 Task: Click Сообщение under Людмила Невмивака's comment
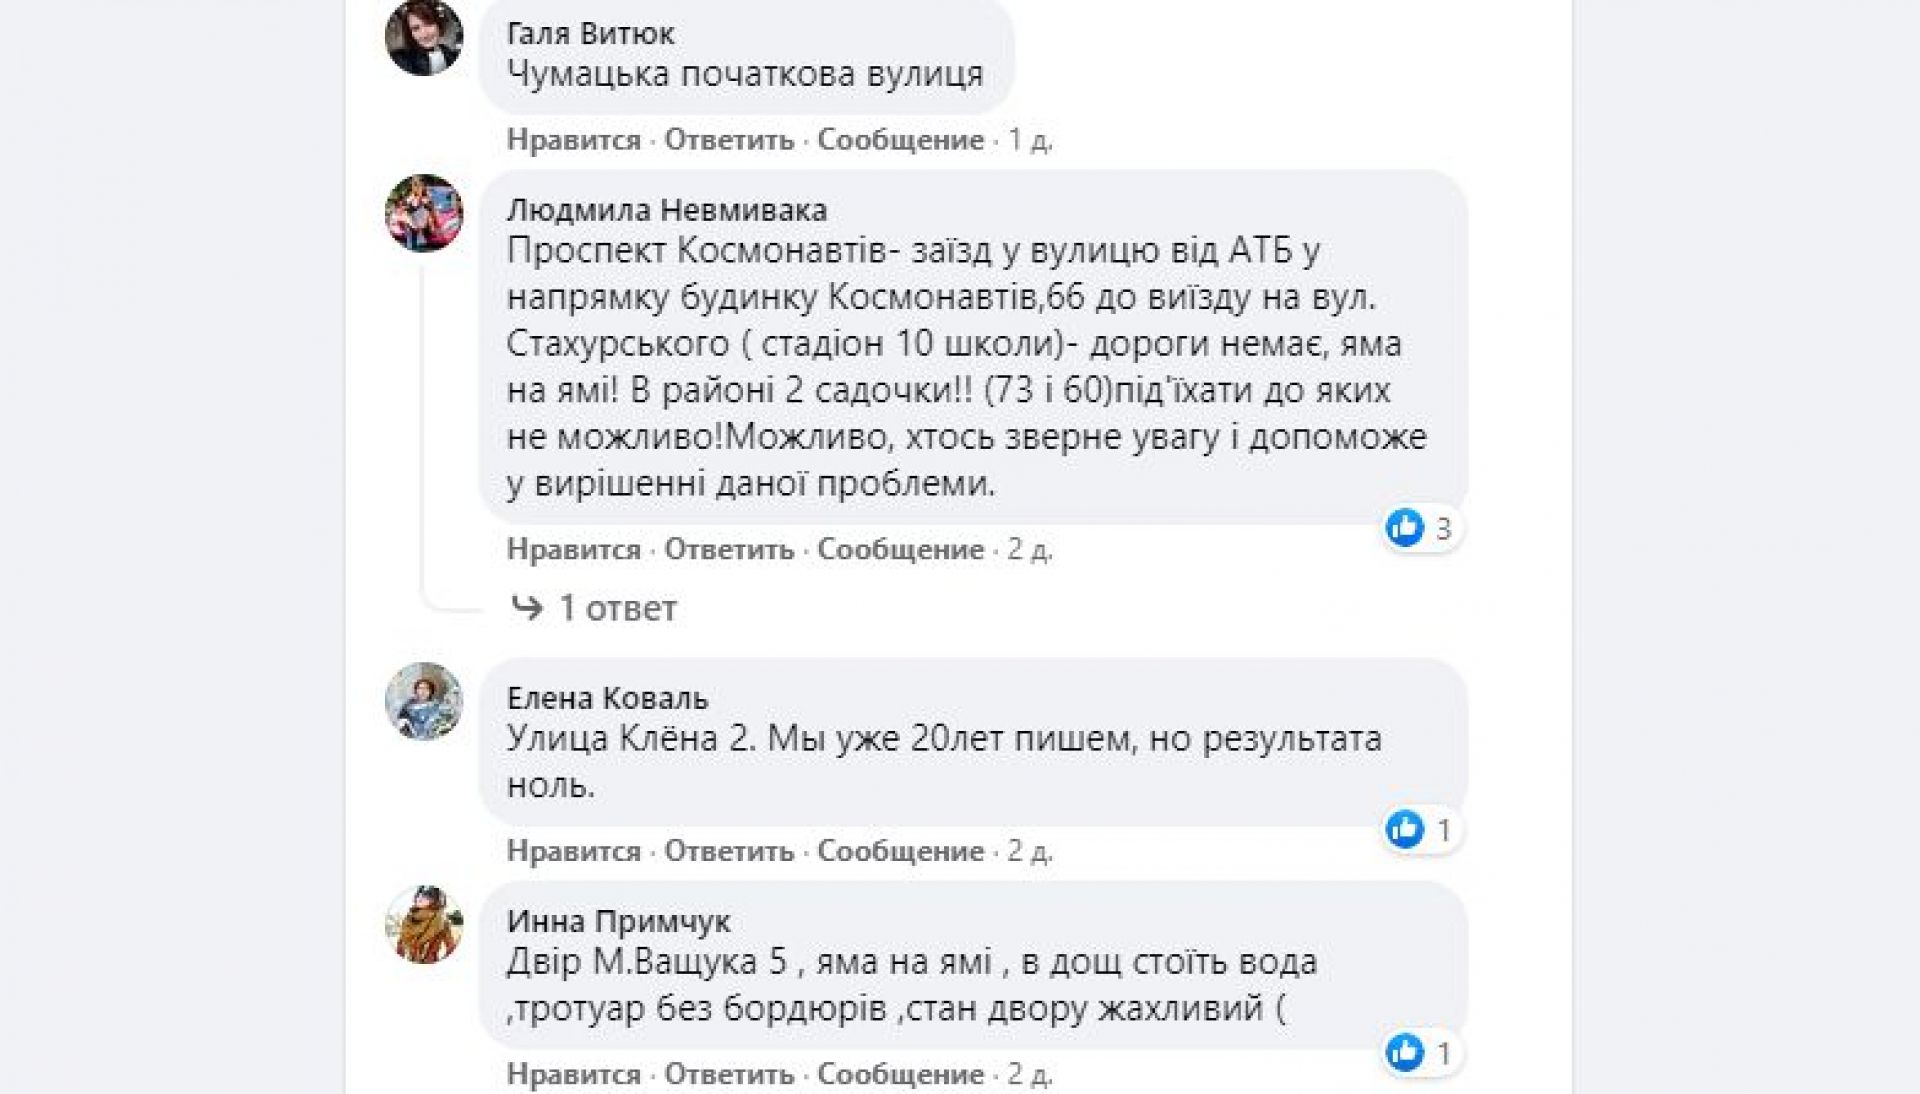[900, 549]
